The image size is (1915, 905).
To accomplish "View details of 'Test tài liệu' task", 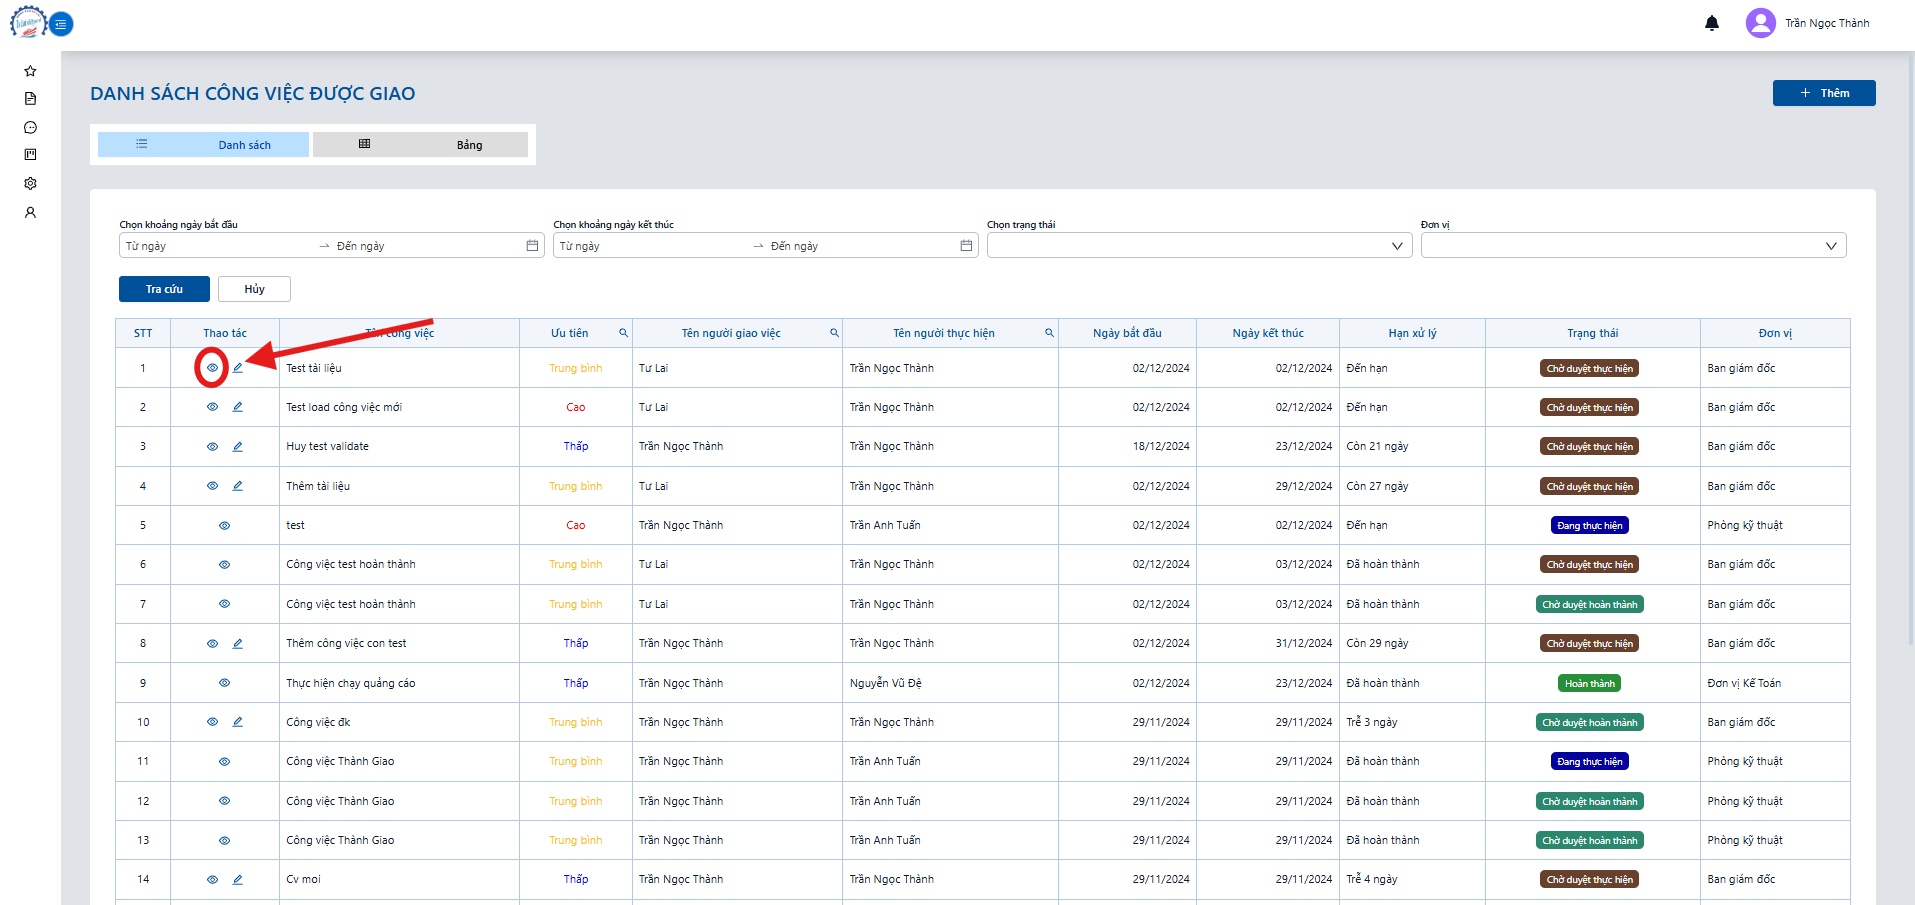I will pos(212,368).
